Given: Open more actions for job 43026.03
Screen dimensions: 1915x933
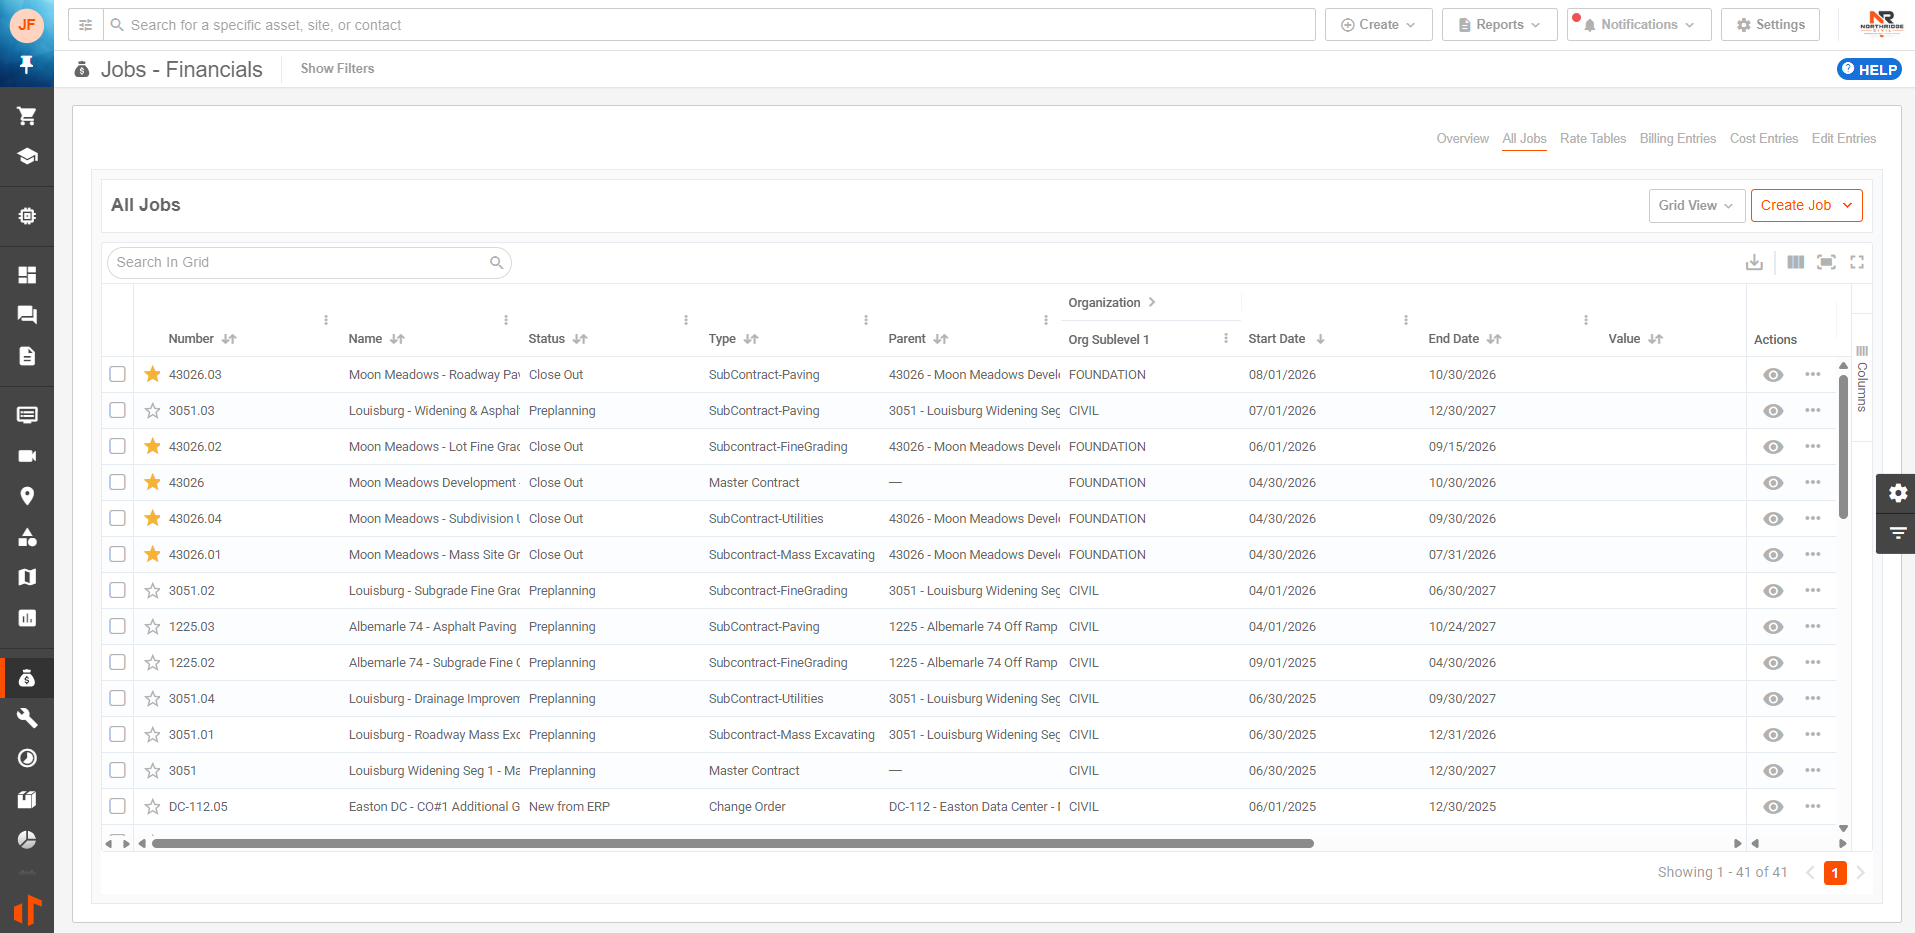Looking at the screenshot, I should click(x=1813, y=375).
